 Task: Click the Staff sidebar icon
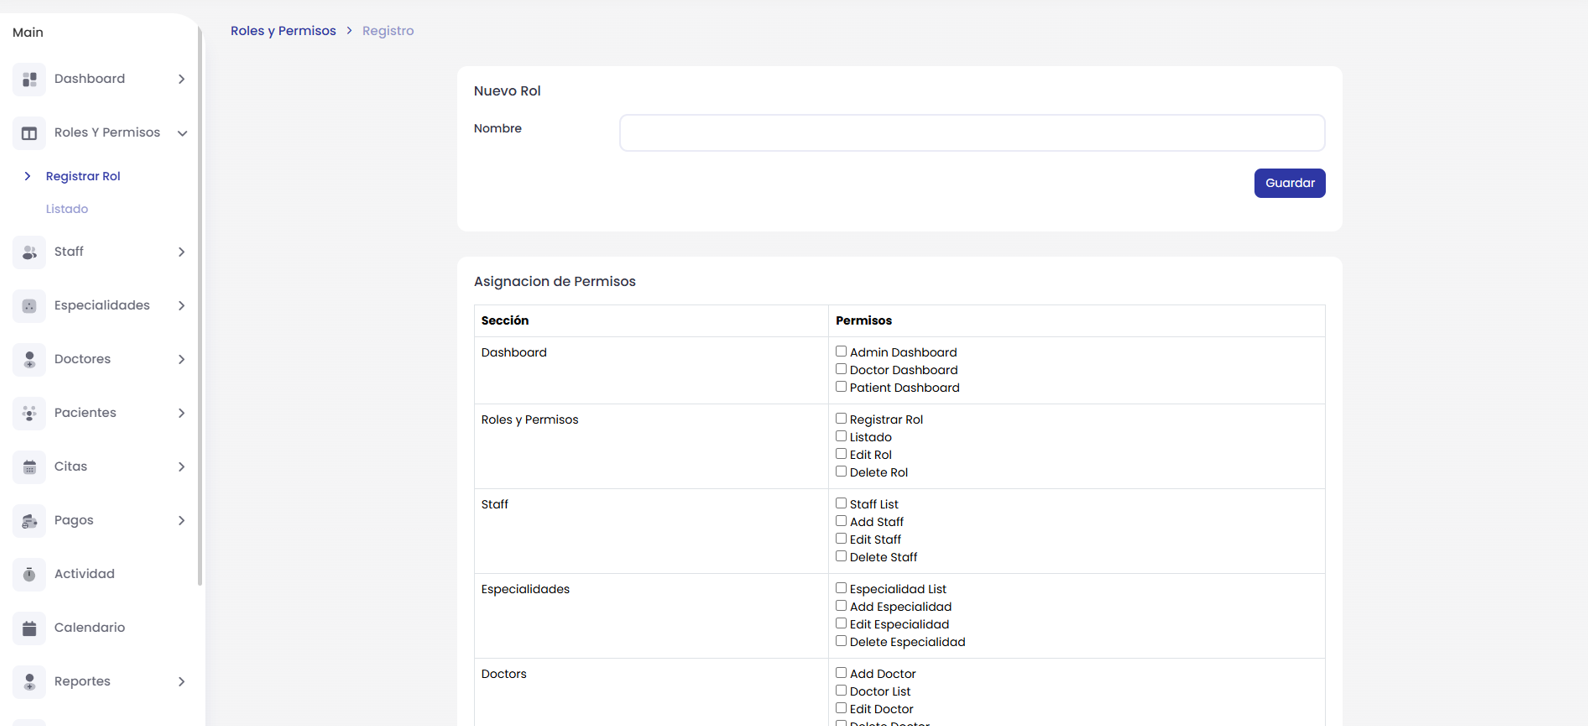(29, 252)
